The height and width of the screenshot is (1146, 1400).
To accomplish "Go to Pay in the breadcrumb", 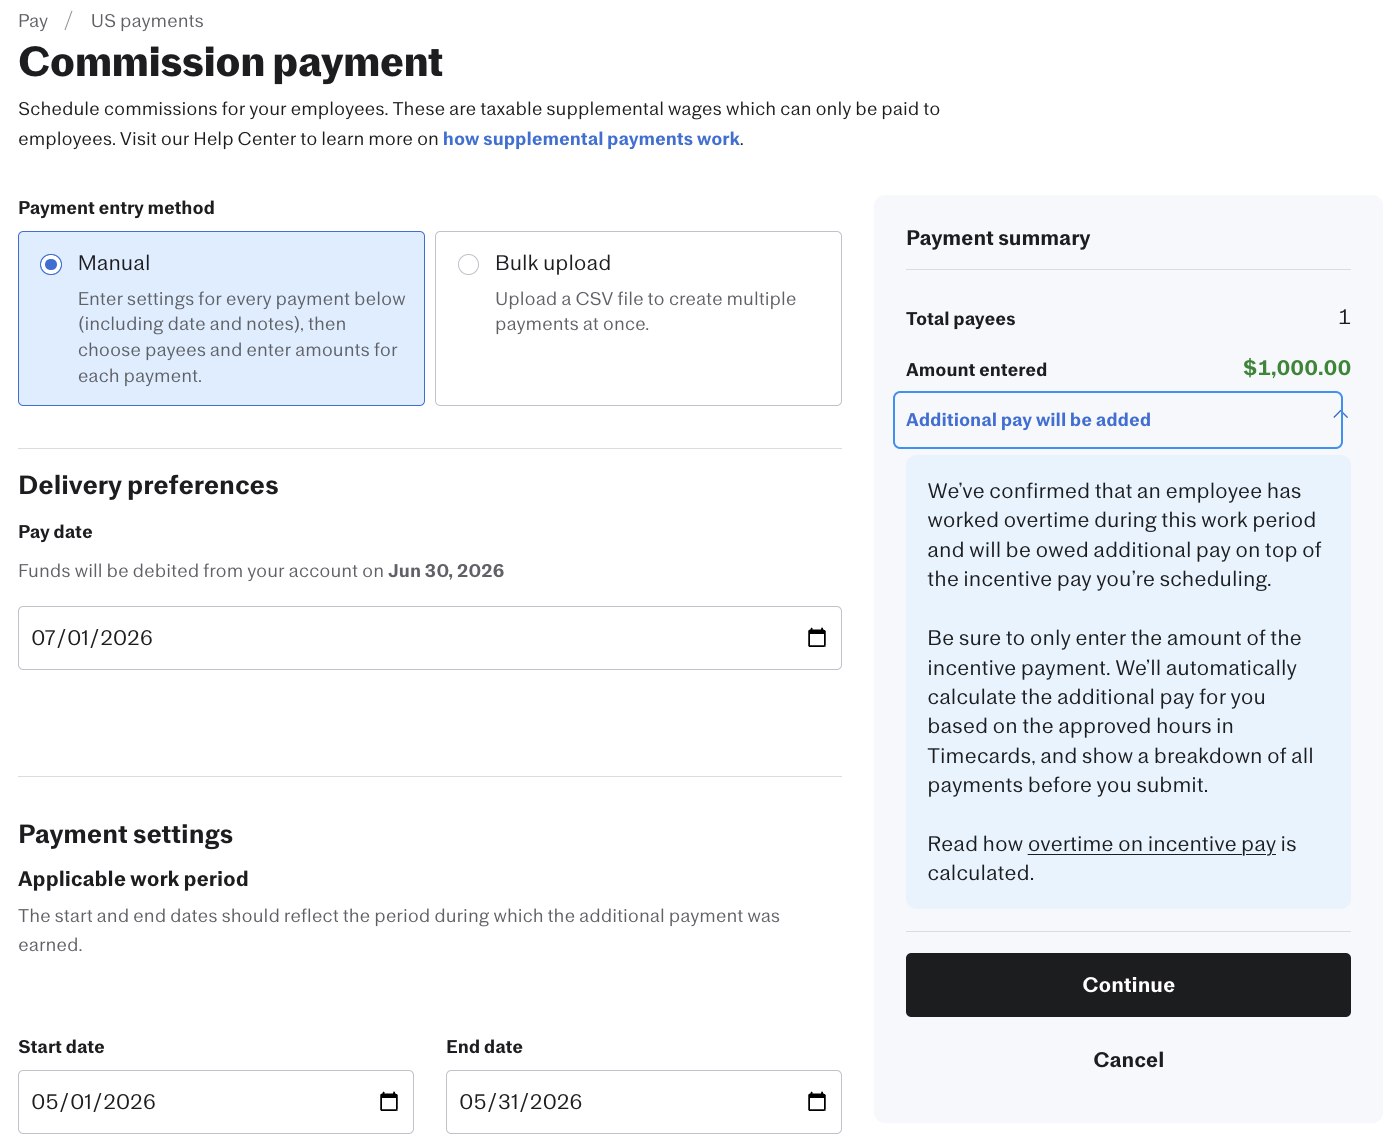I will coord(33,21).
